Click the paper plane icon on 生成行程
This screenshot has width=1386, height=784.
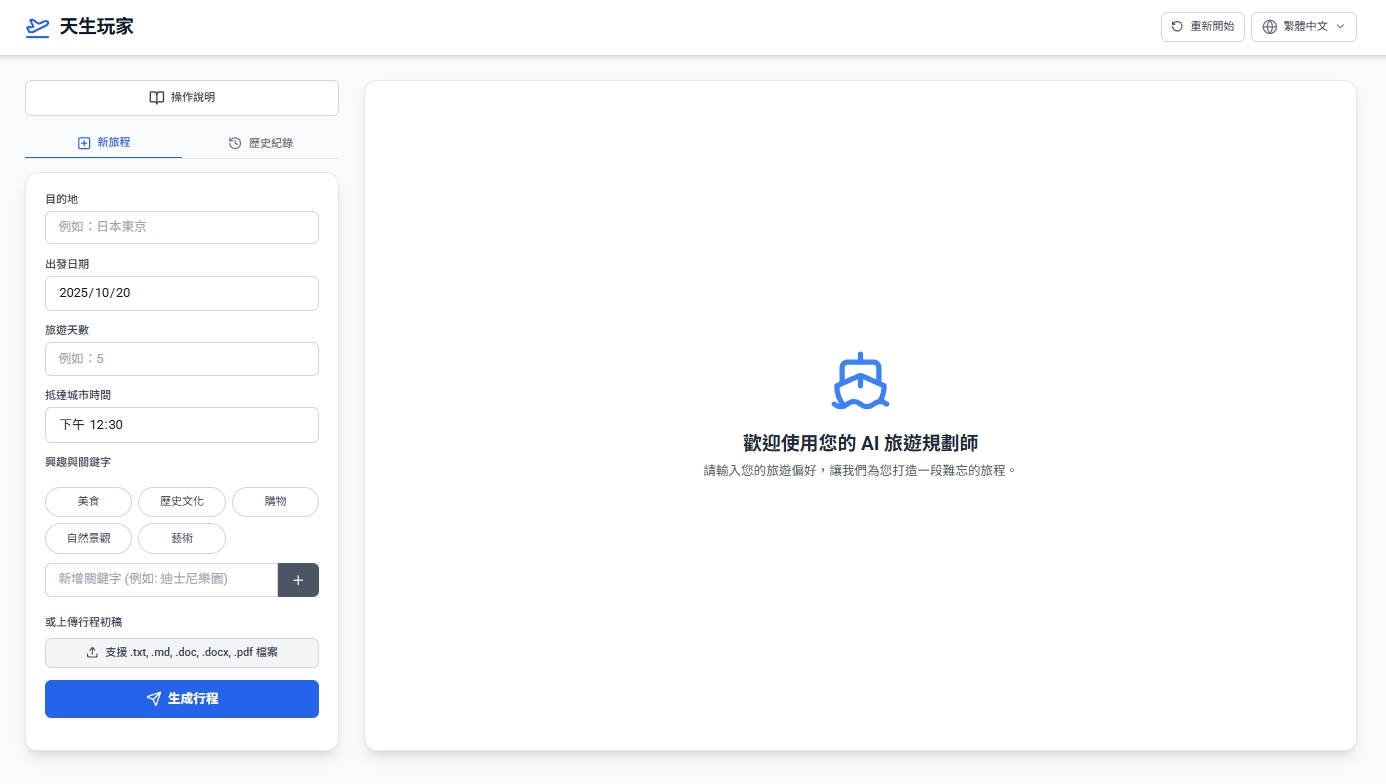[153, 699]
